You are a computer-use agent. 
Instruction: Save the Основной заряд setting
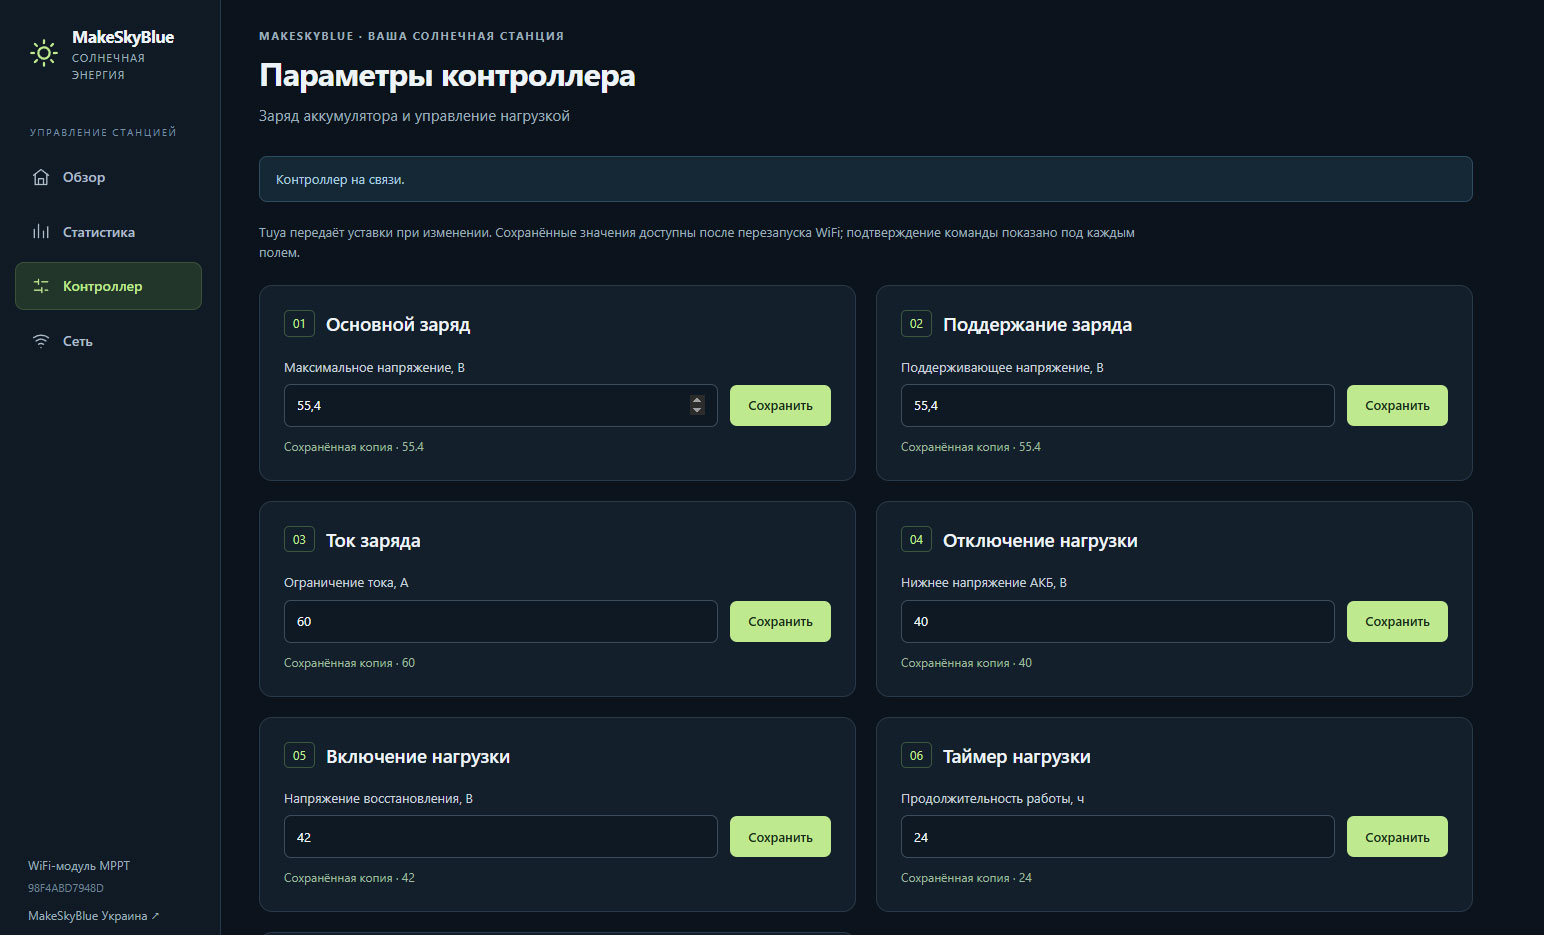(780, 406)
